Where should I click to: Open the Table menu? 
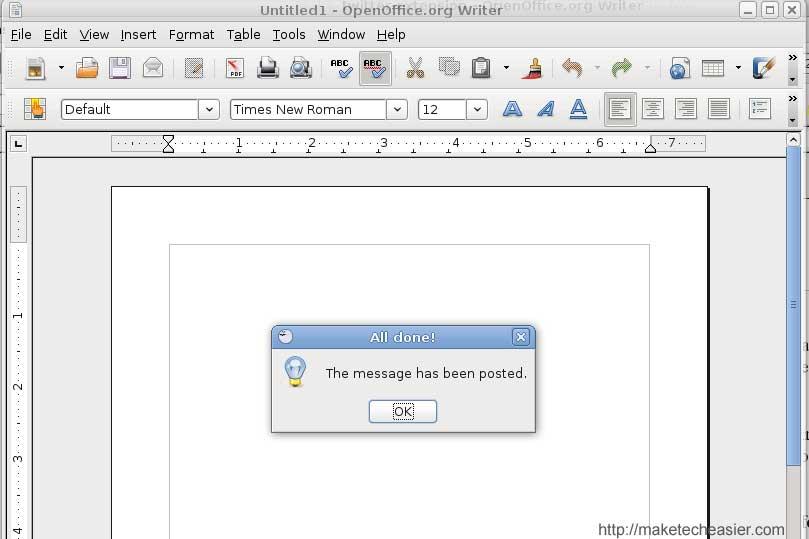click(244, 35)
